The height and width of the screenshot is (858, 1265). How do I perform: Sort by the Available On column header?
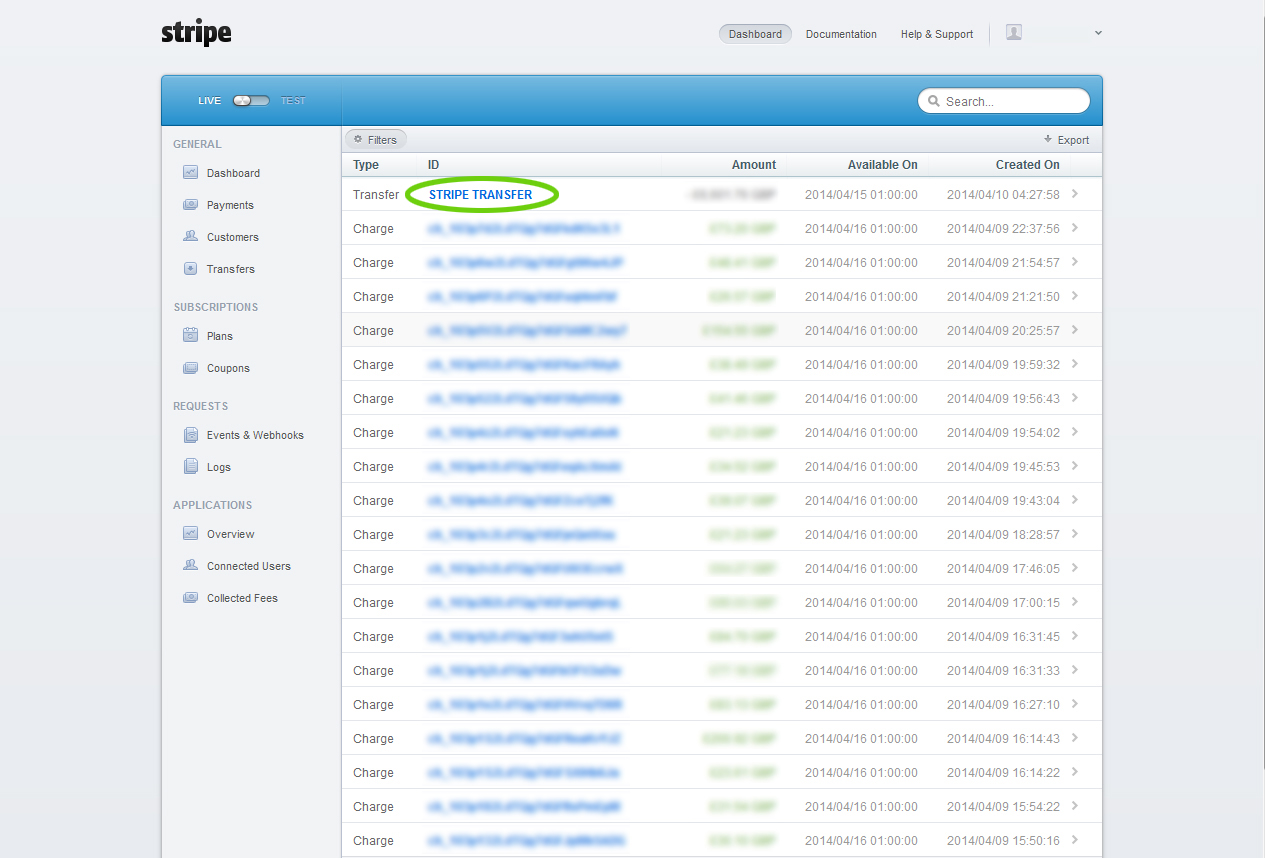(x=883, y=165)
